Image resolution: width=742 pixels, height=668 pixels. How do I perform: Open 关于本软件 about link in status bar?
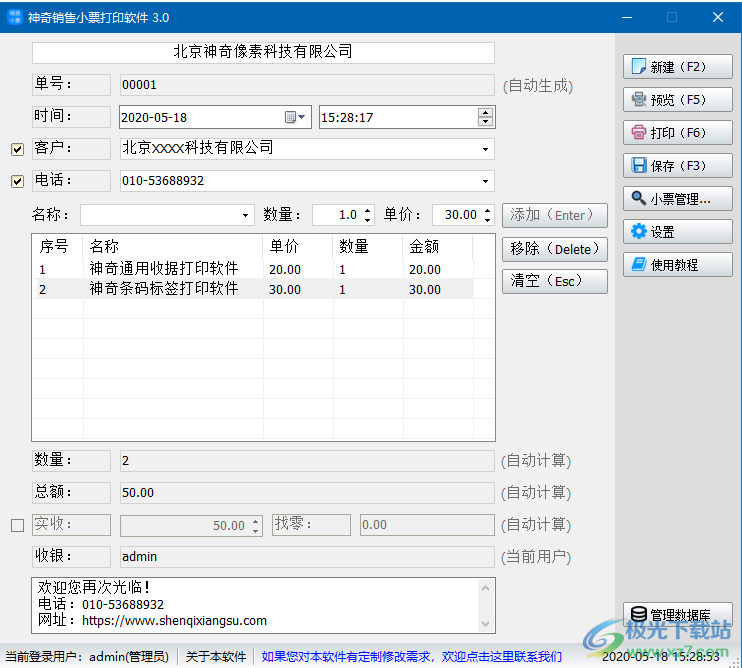216,657
